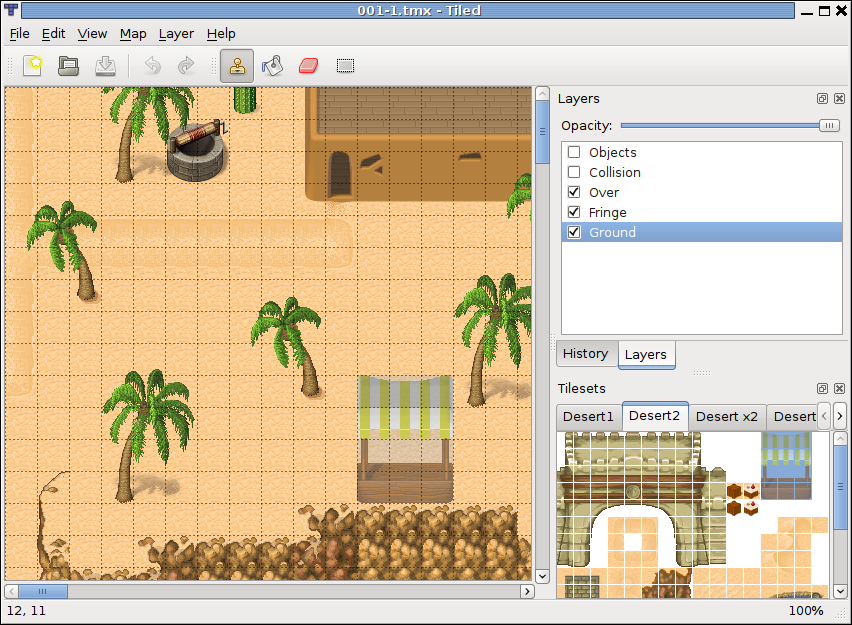Select the Stamp Brush tool
Image resolution: width=852 pixels, height=625 pixels.
(x=237, y=66)
